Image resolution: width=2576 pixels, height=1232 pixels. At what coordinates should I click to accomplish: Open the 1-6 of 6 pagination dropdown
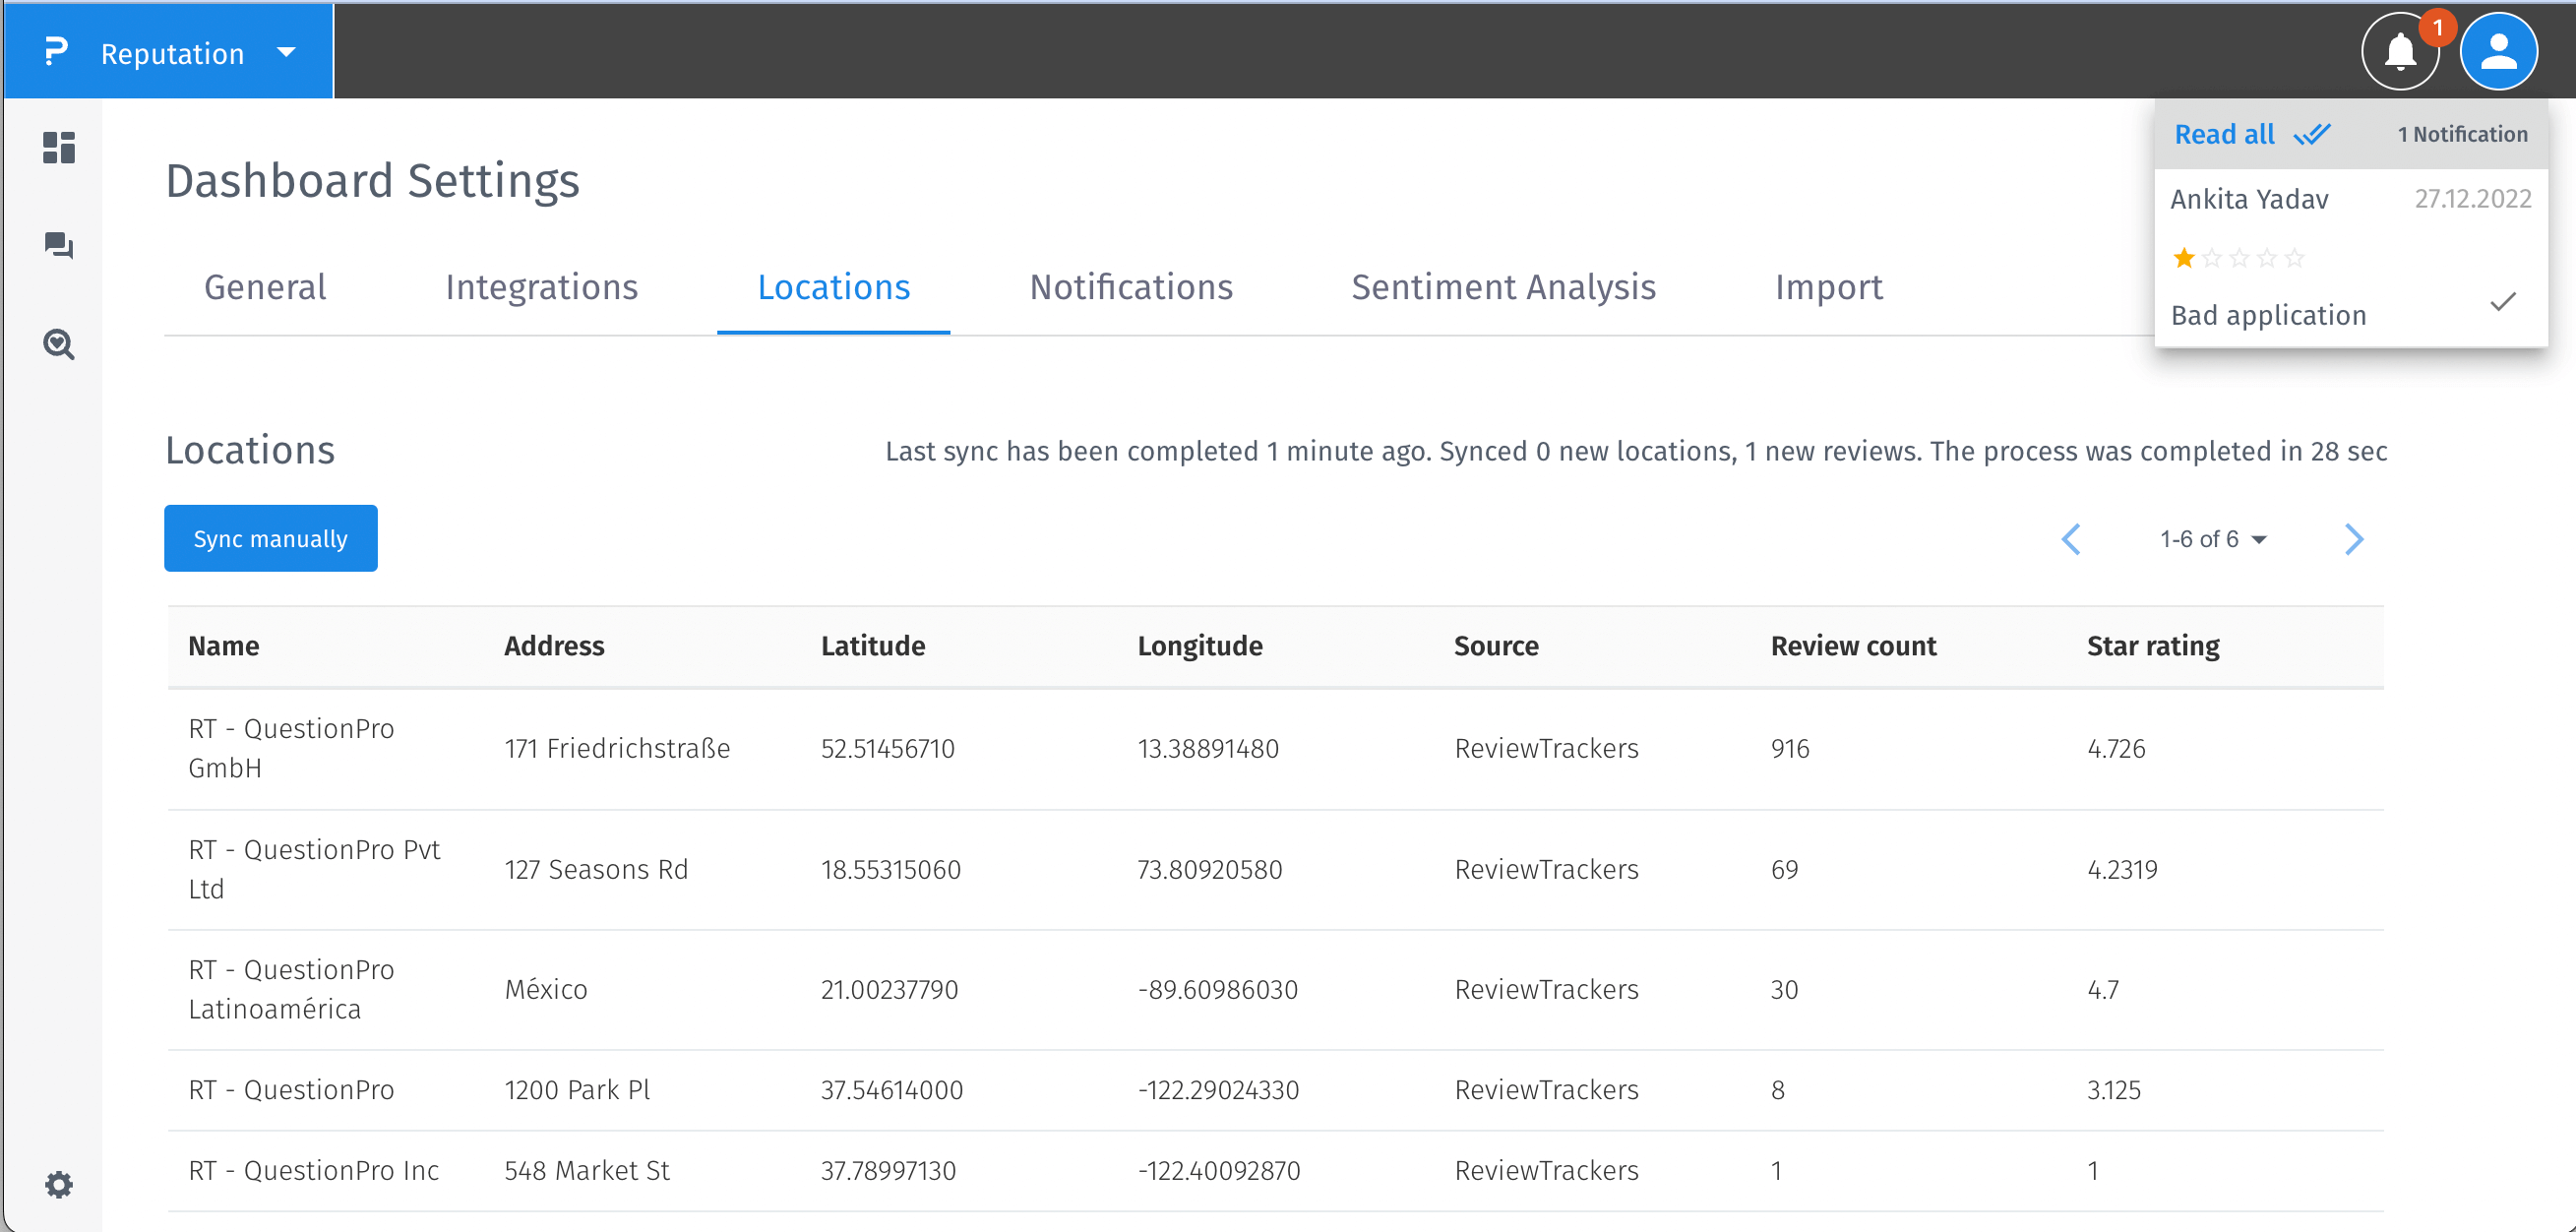[x=2213, y=540]
